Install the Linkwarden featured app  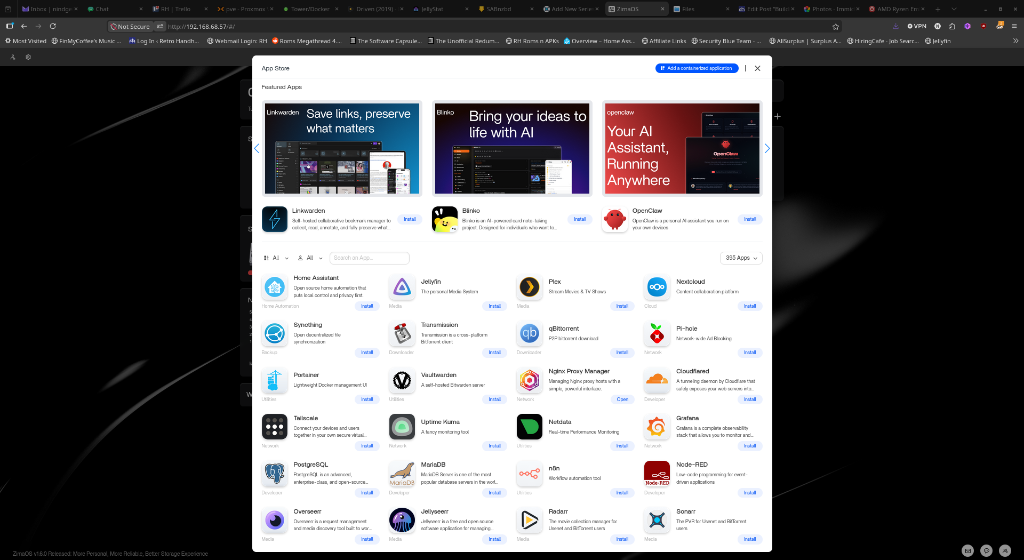pyautogui.click(x=409, y=219)
